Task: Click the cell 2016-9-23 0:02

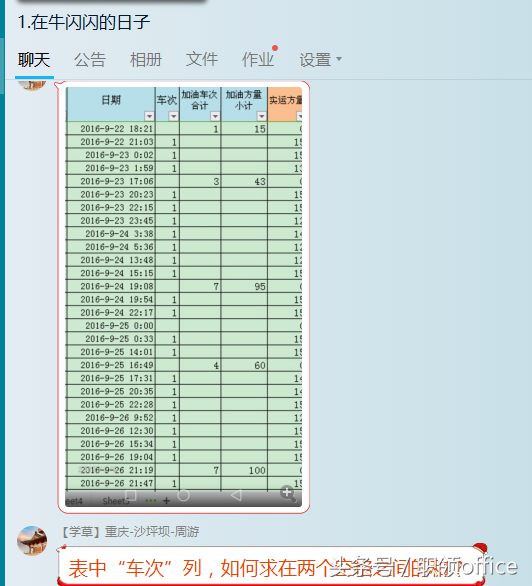Action: point(111,155)
